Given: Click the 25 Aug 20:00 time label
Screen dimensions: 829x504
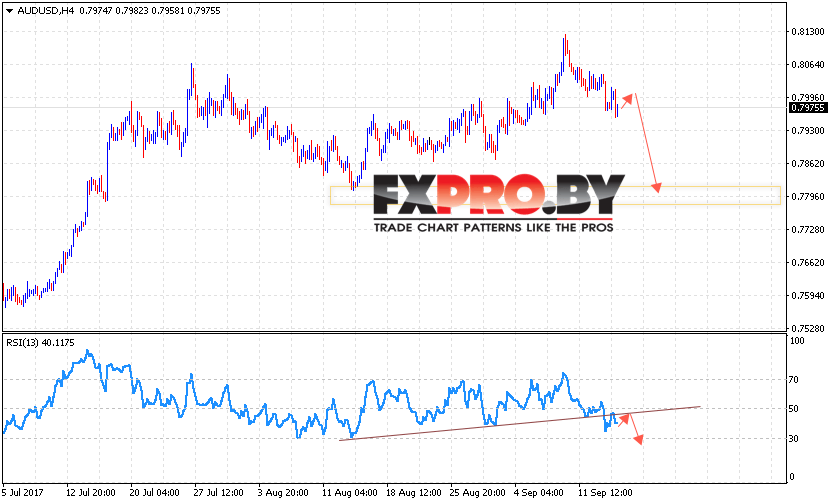Looking at the screenshot, I should 477,492.
